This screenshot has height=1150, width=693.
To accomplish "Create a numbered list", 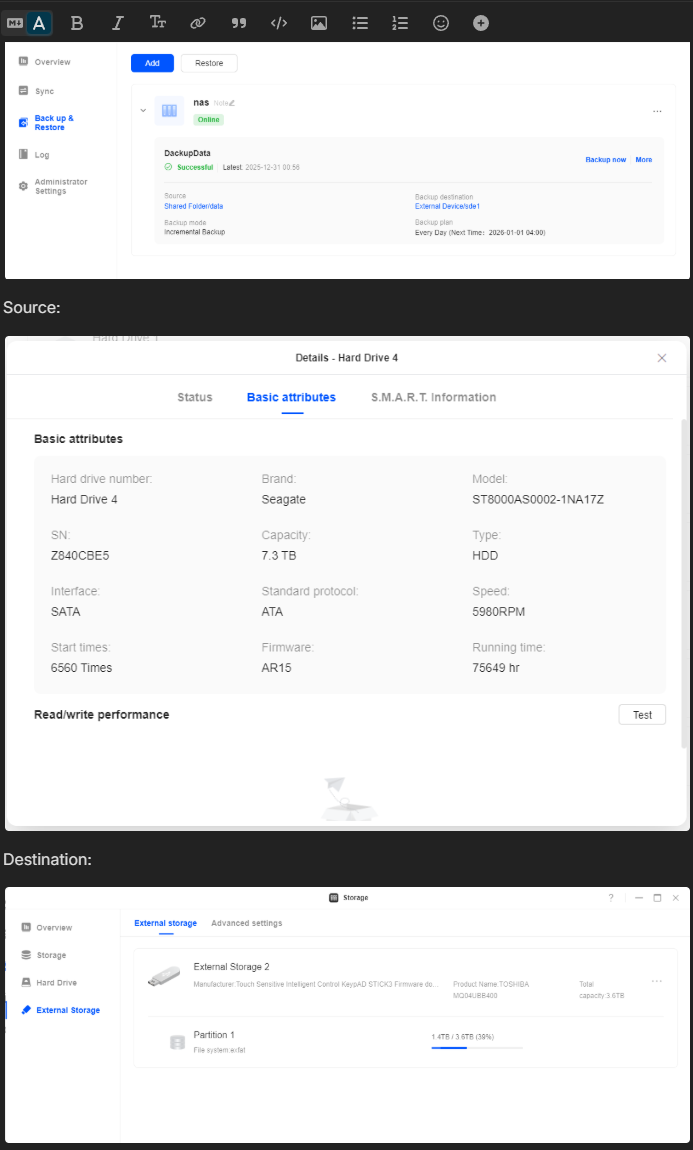I will 400,23.
